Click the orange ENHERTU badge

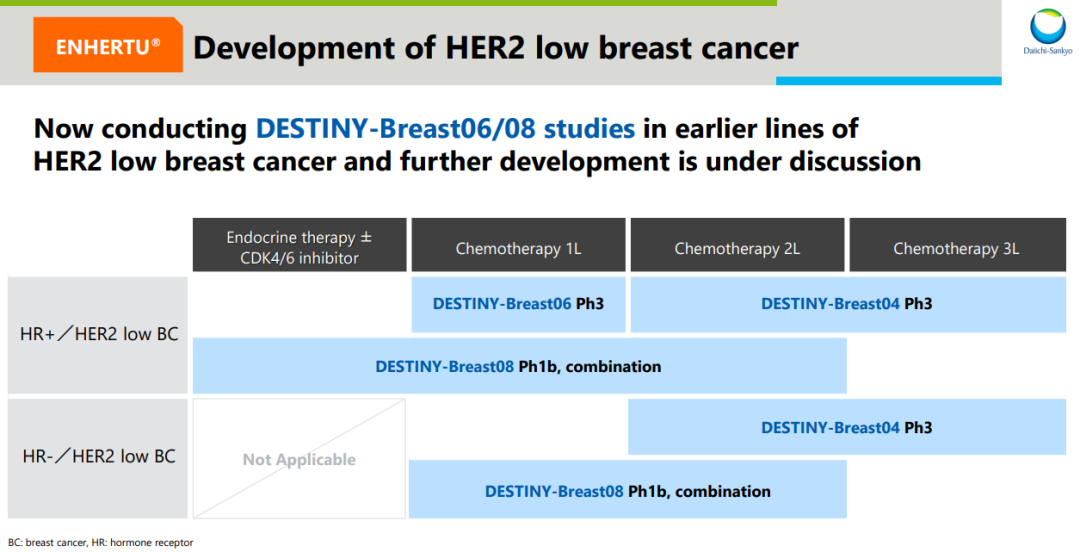pyautogui.click(x=108, y=45)
